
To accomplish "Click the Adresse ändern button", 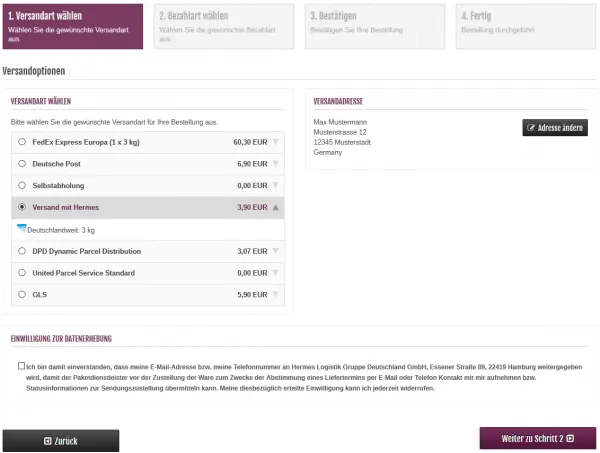I will [x=555, y=129].
